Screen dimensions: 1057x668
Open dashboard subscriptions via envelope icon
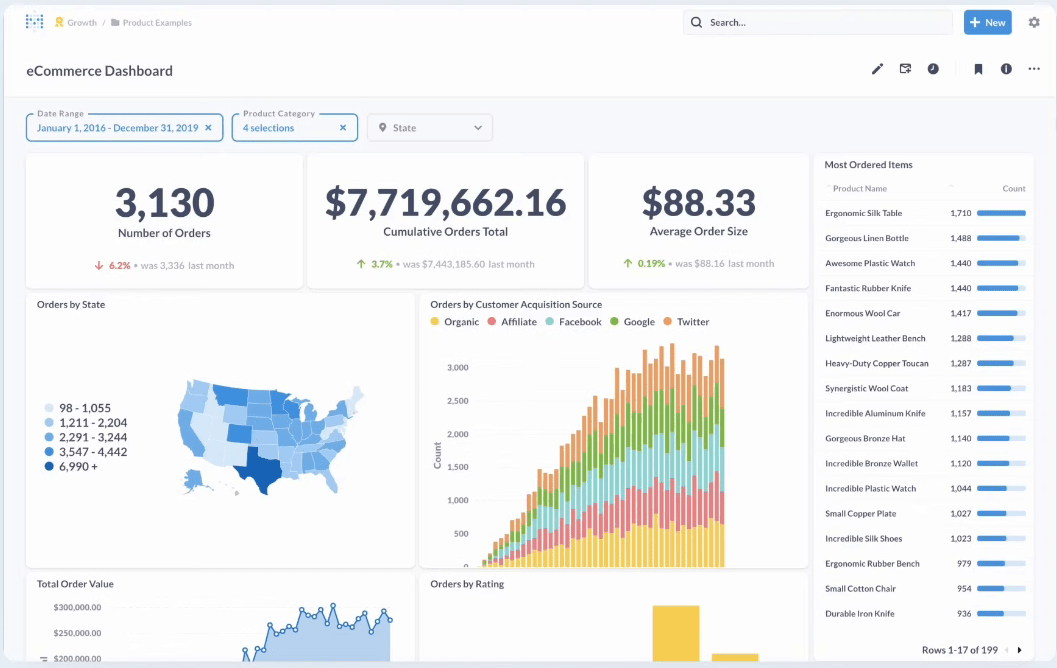pos(905,69)
